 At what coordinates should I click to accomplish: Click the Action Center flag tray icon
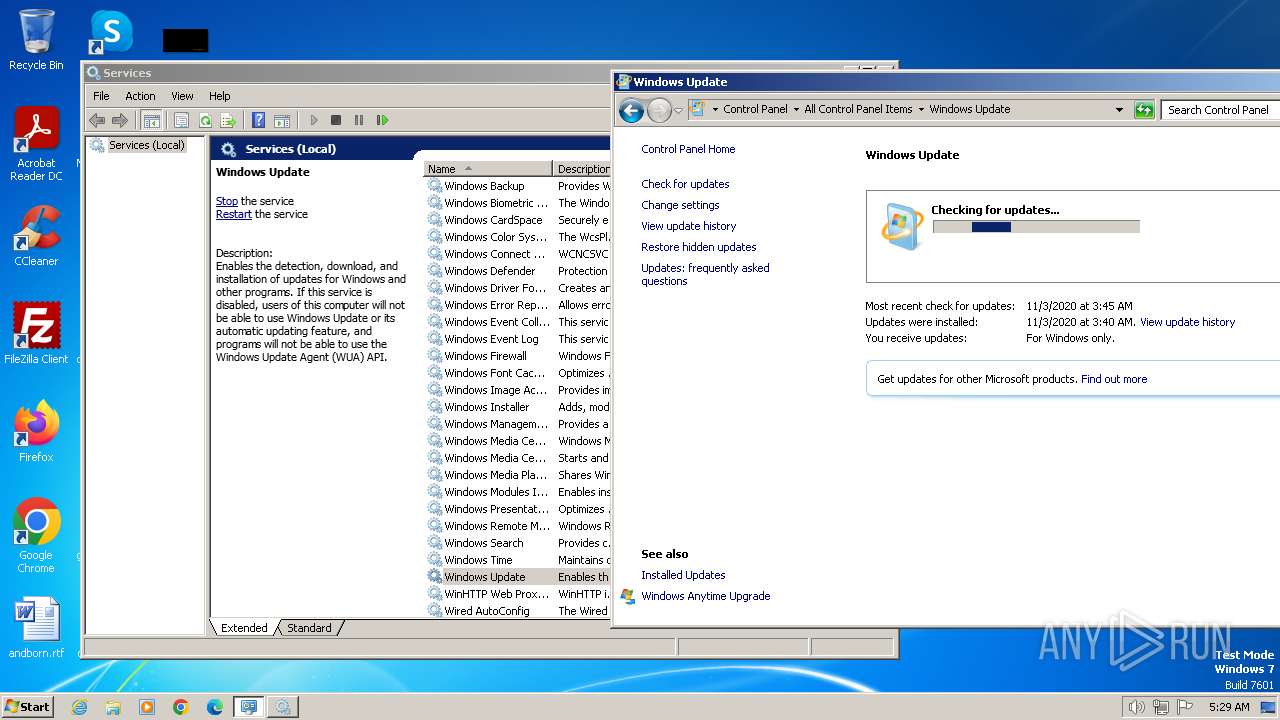click(1185, 707)
